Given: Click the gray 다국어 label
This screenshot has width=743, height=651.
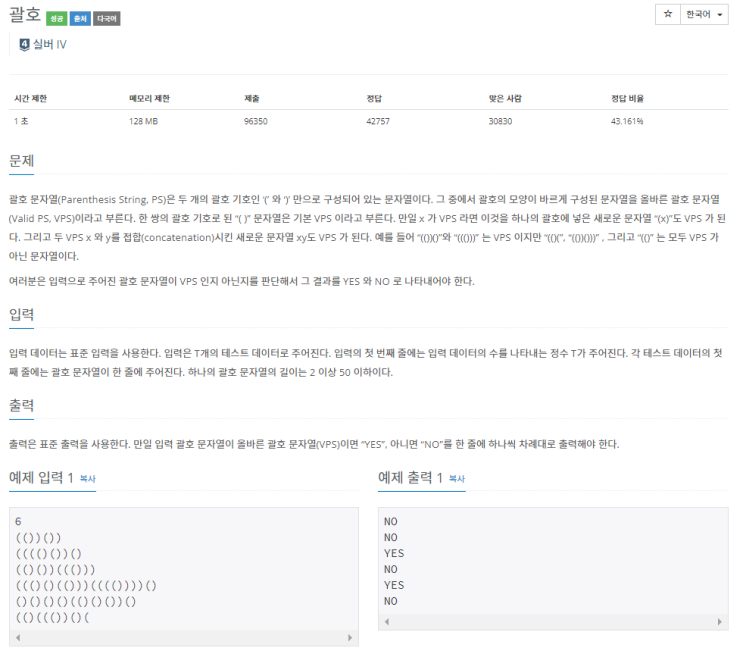Looking at the screenshot, I should 107,18.
